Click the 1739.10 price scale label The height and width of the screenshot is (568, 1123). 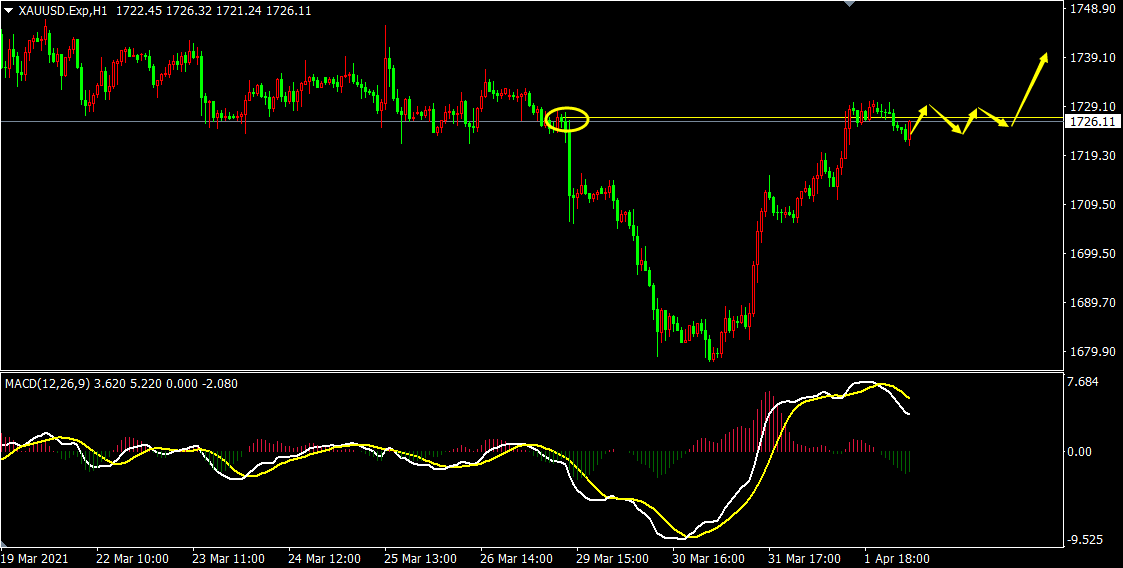coord(1091,58)
